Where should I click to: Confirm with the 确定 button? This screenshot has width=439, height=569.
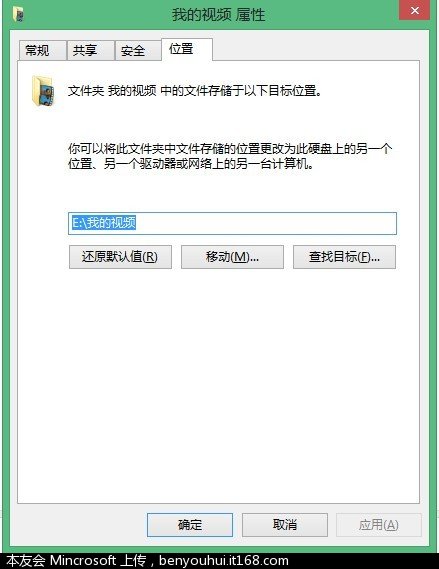tap(190, 525)
